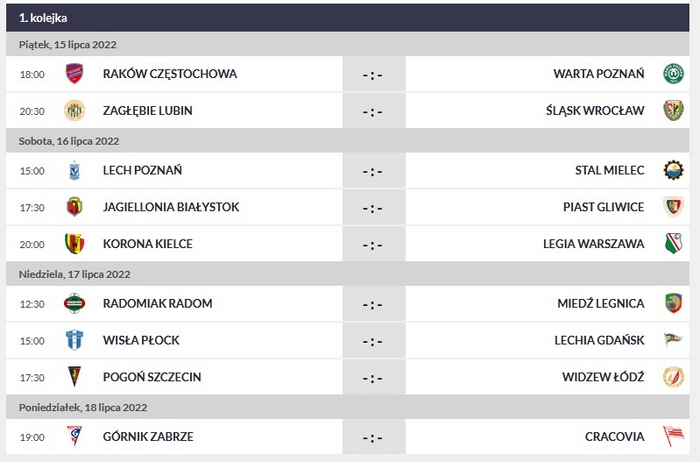
Task: Click the Lech Poznań club logo
Action: (x=74, y=171)
